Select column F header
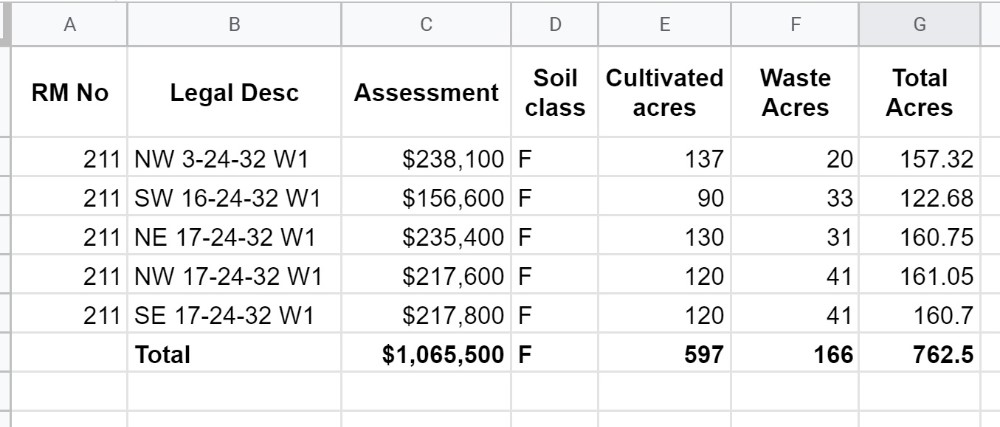The image size is (1000, 427). (795, 24)
